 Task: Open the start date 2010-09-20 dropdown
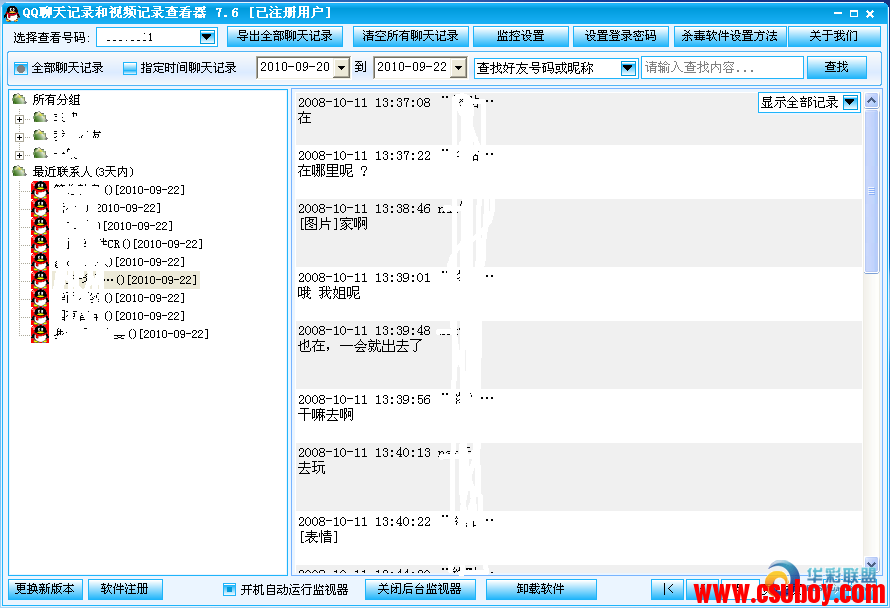[x=341, y=68]
